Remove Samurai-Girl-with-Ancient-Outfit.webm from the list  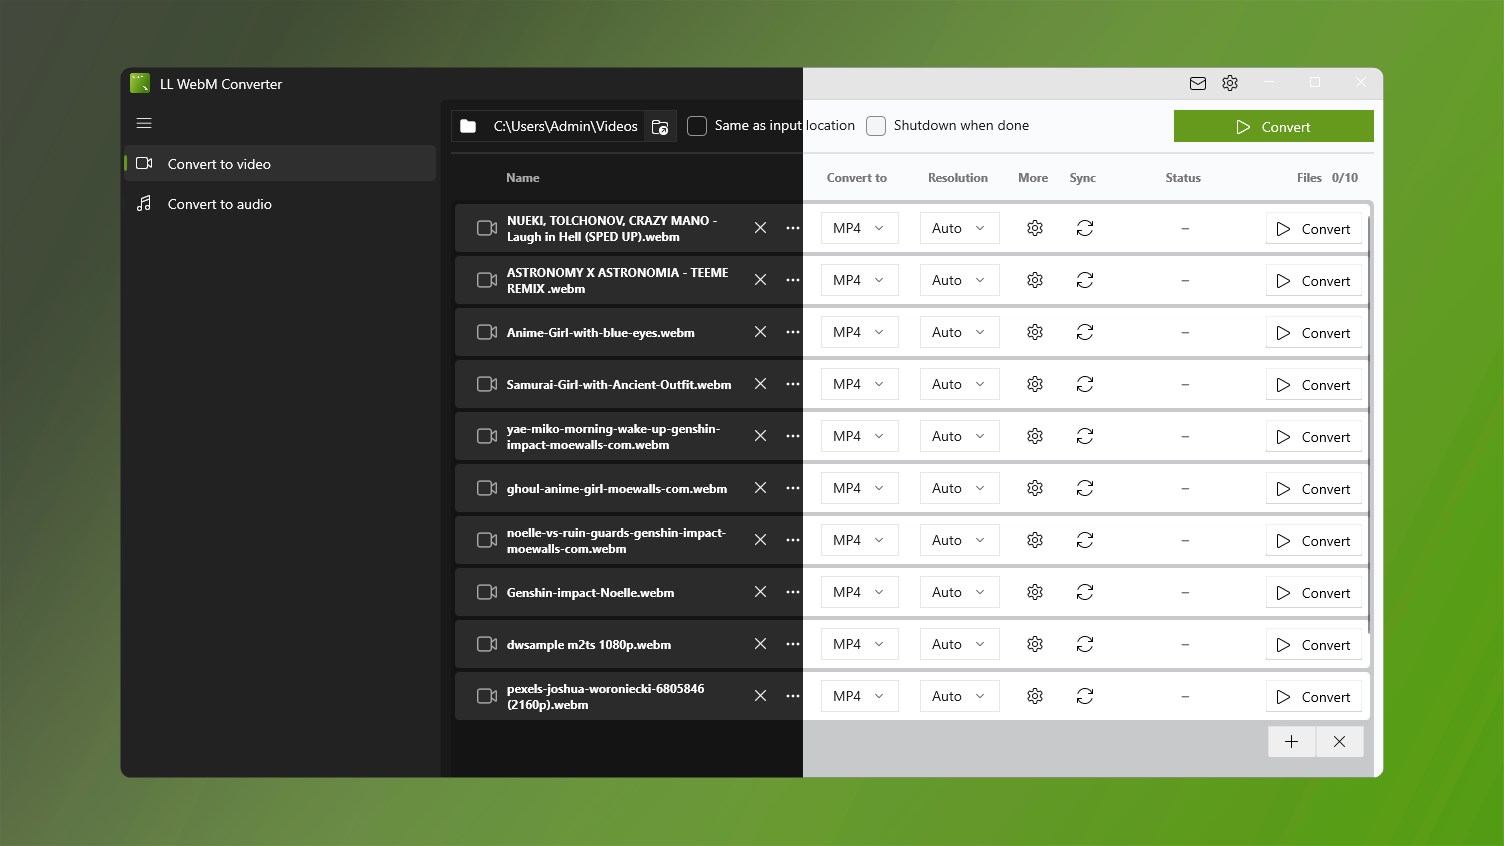(760, 384)
